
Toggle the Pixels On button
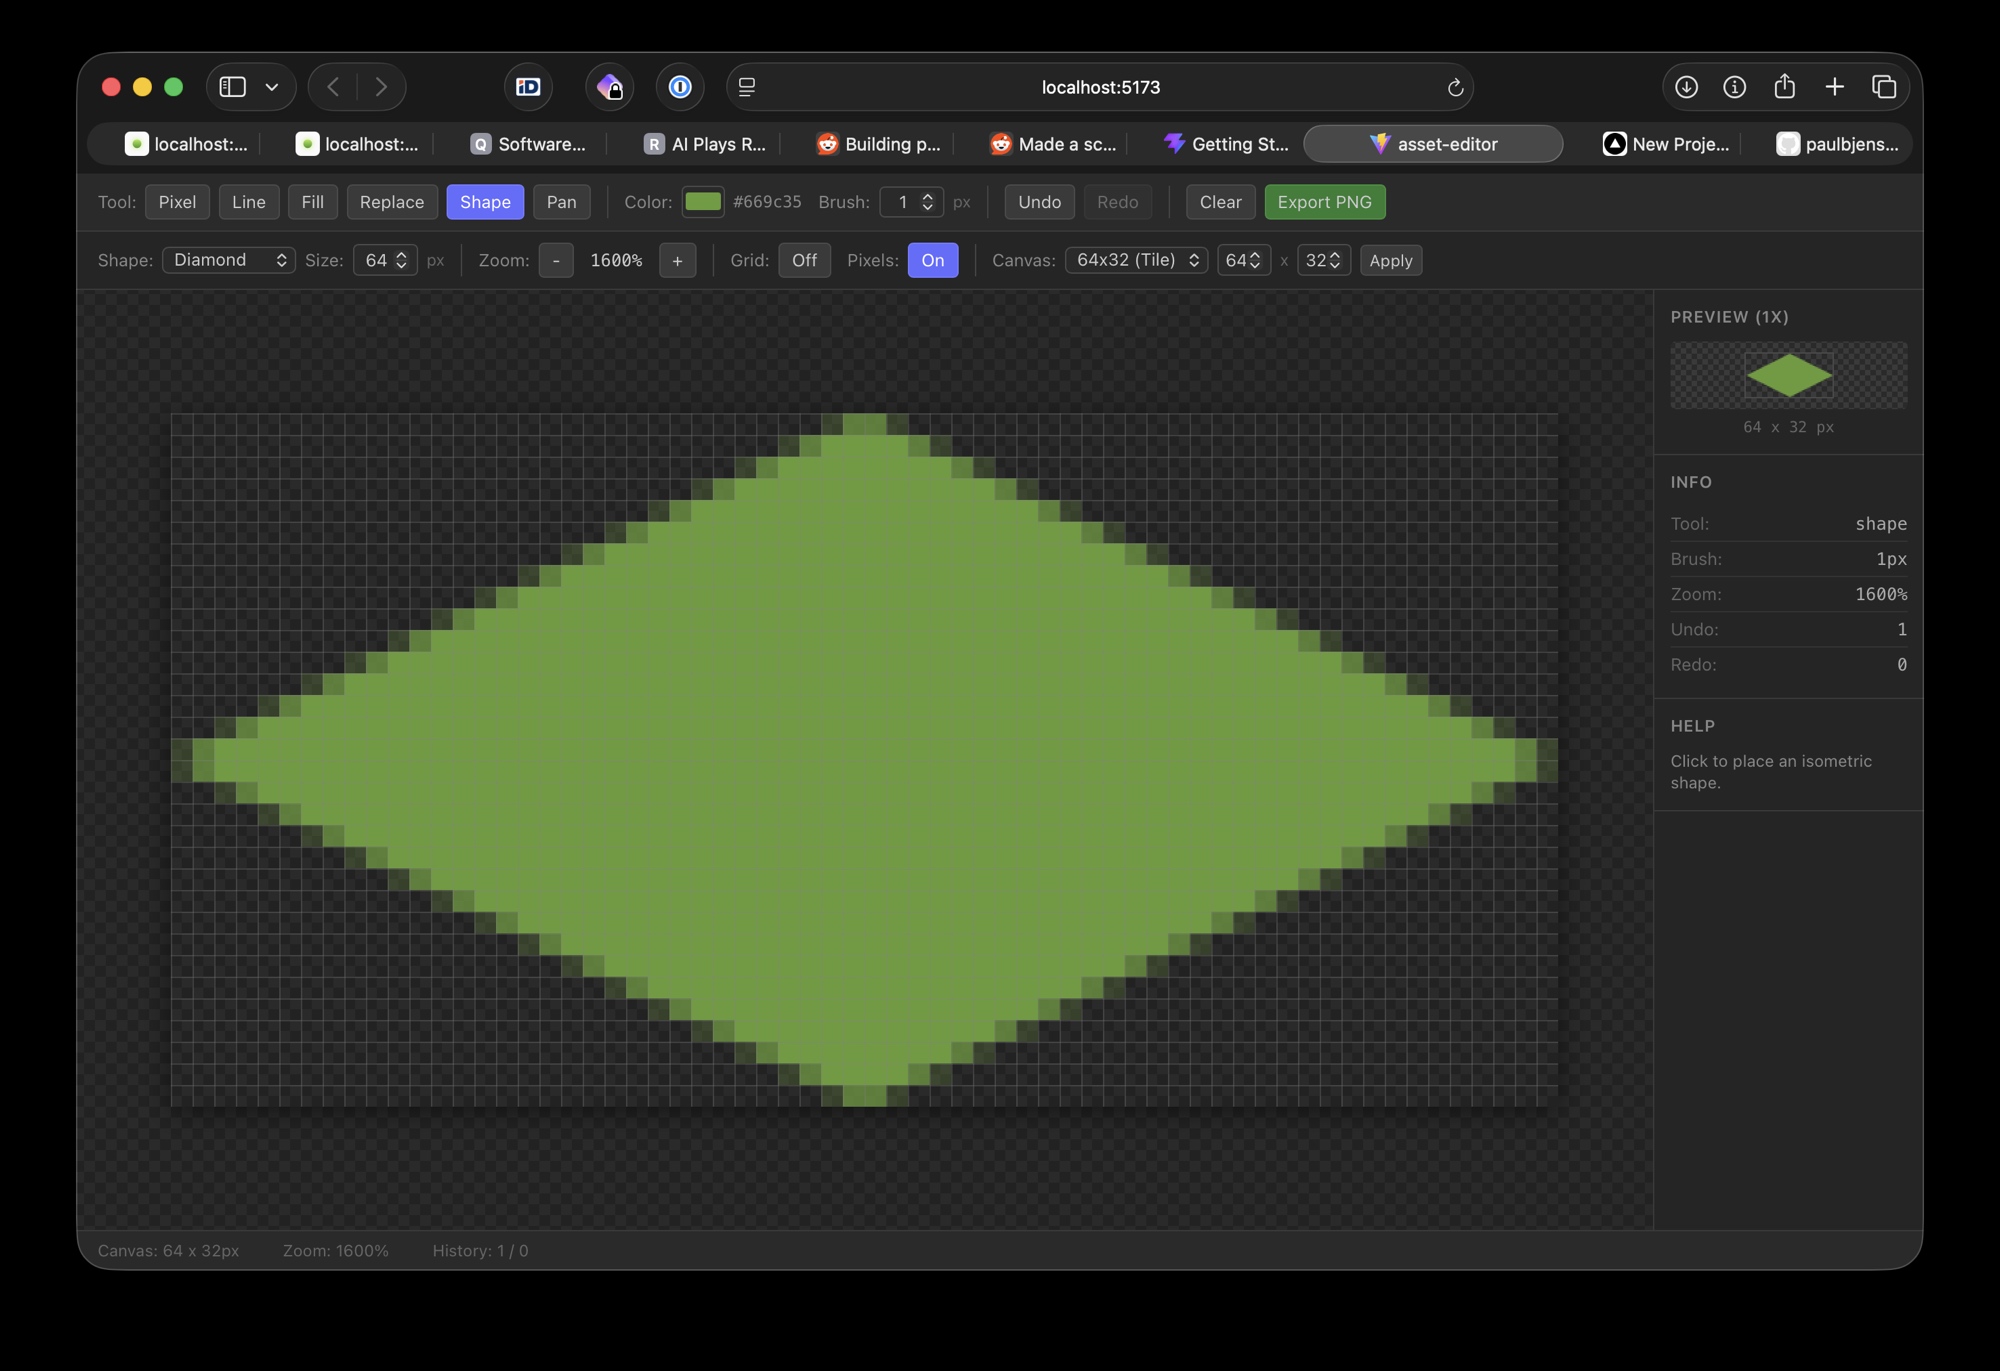[932, 260]
